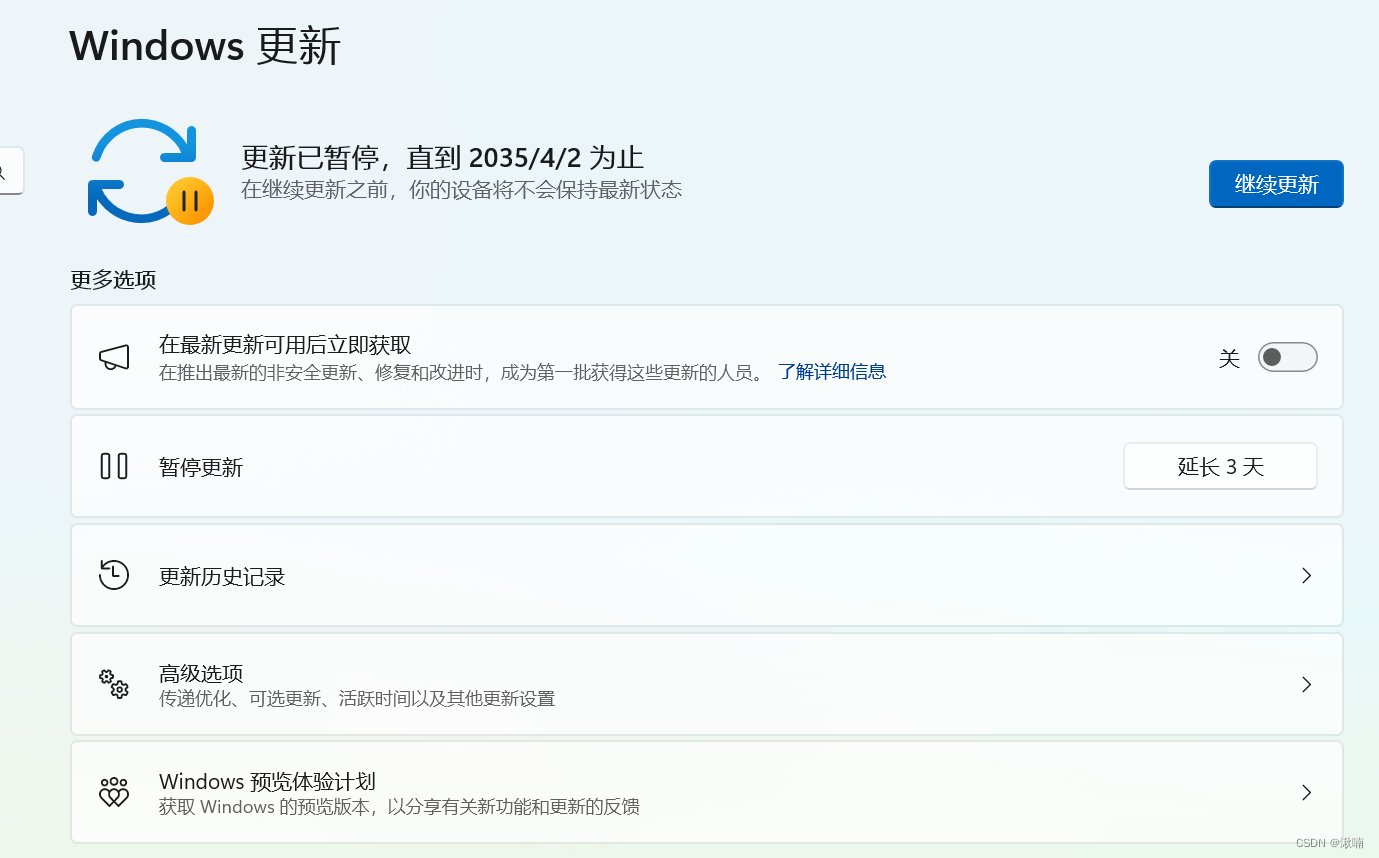Click the pause bars icon next to 暂停更新

(114, 466)
